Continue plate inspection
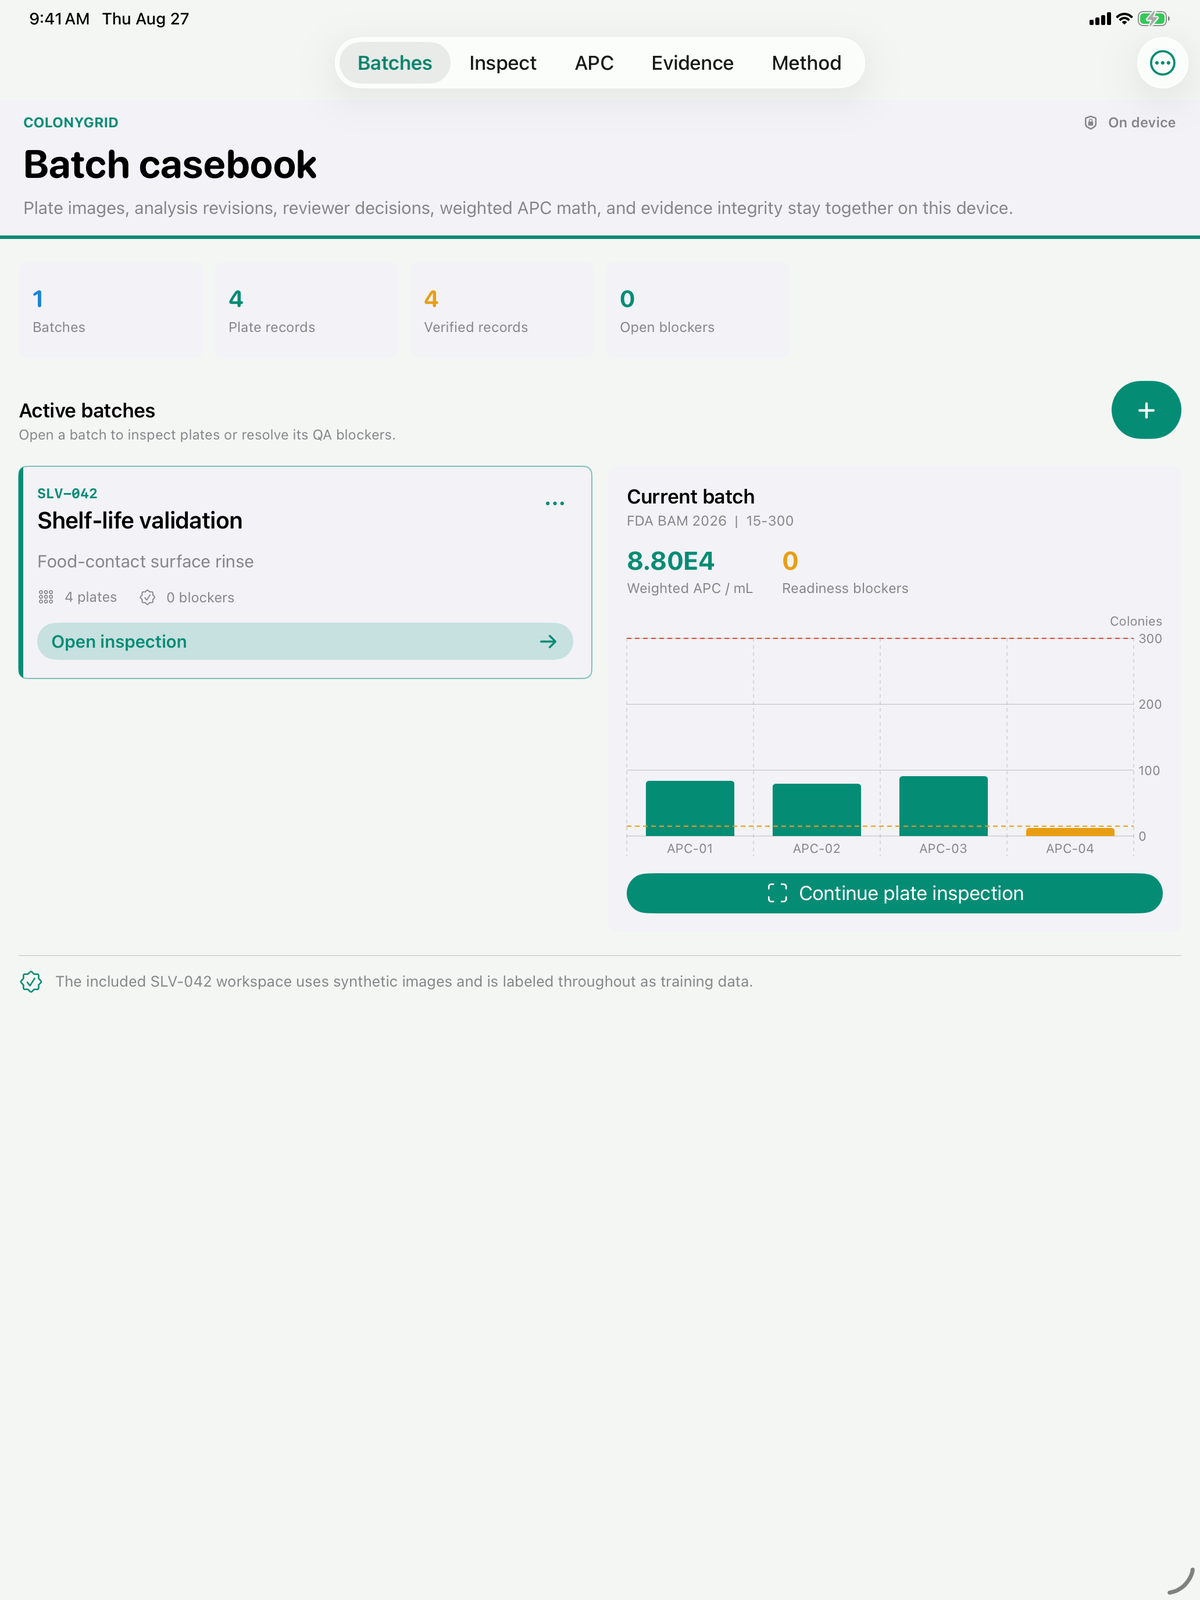 [x=894, y=893]
